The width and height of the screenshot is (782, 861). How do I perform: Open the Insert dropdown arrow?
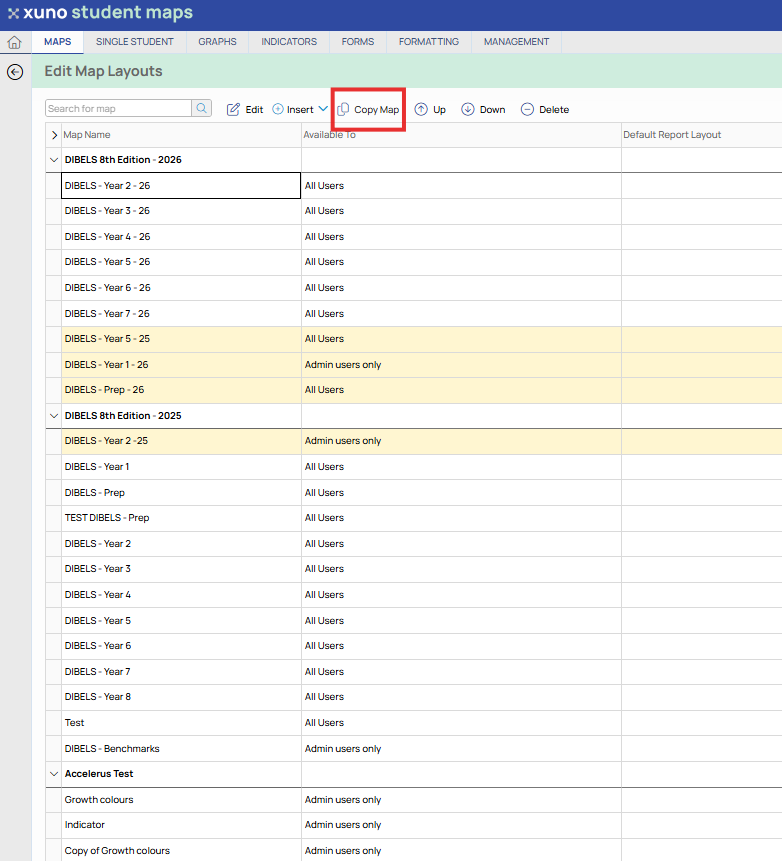323,109
